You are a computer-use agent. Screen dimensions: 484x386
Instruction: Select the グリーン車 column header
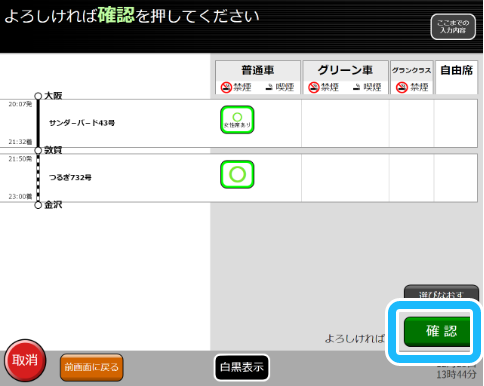click(x=345, y=70)
